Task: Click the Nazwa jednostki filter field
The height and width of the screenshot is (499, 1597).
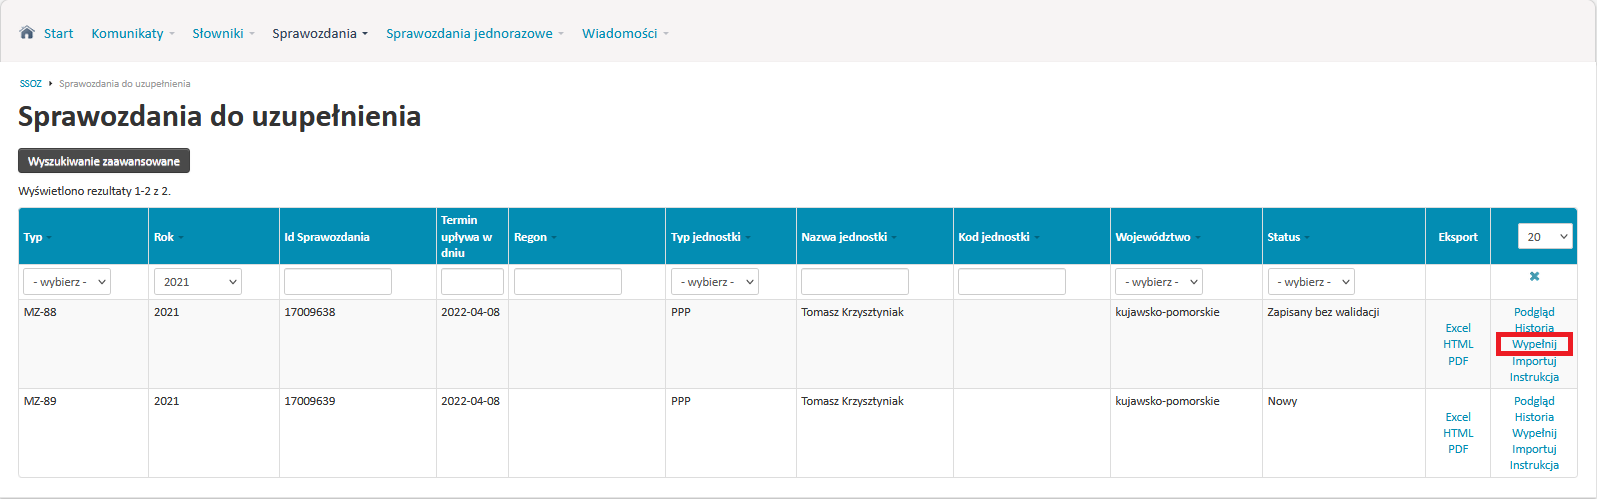Action: point(855,282)
